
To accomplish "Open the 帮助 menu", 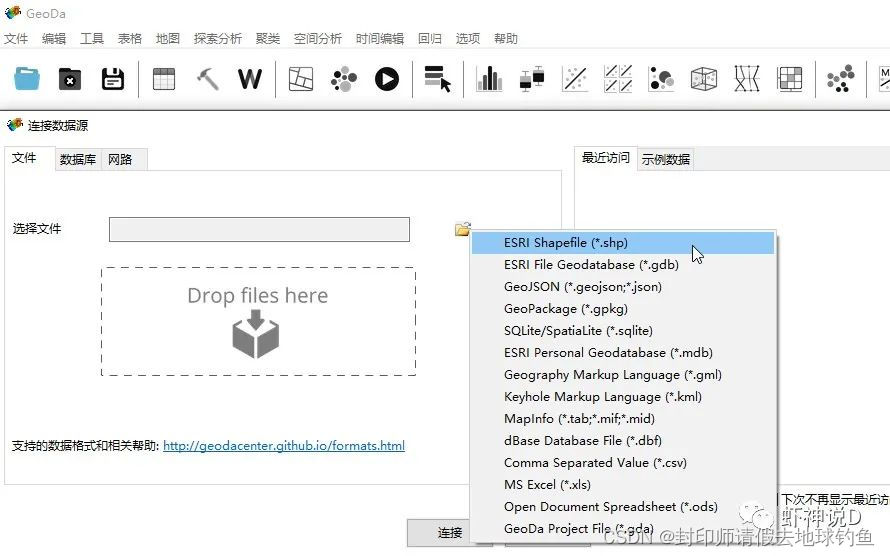I will coord(506,39).
